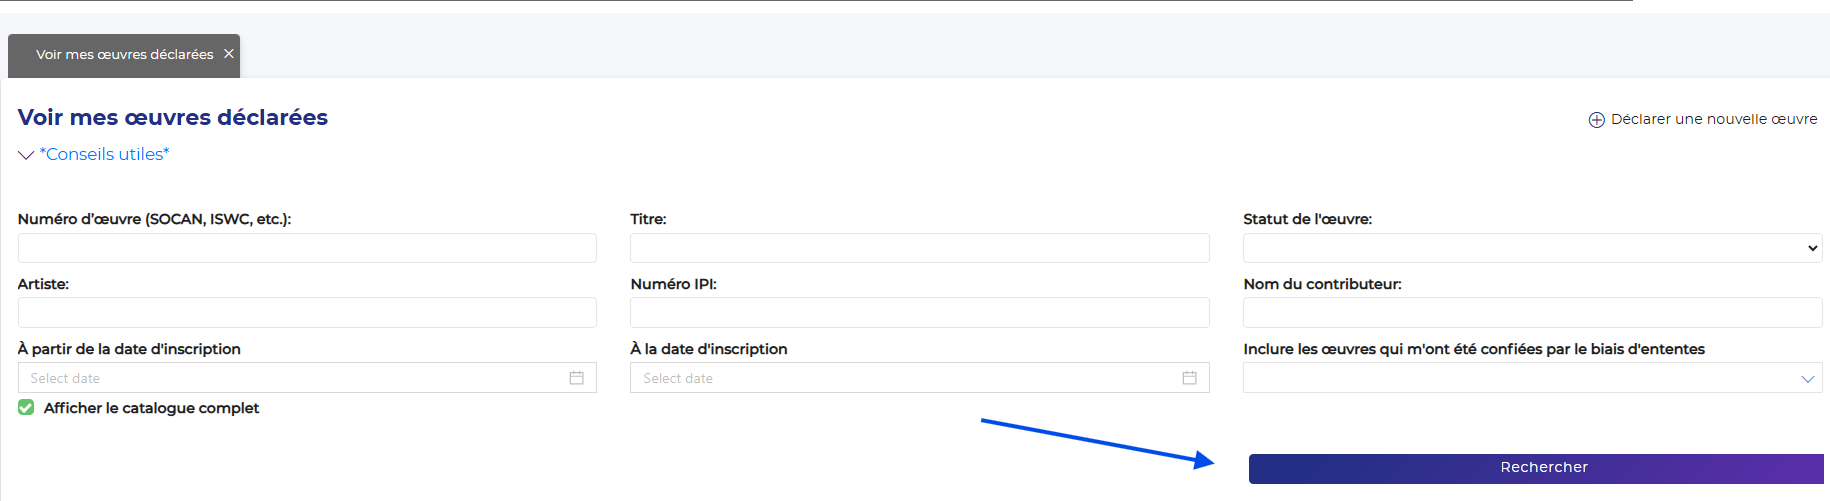Click the 'Afficher le catalogue complet' label

(x=151, y=408)
